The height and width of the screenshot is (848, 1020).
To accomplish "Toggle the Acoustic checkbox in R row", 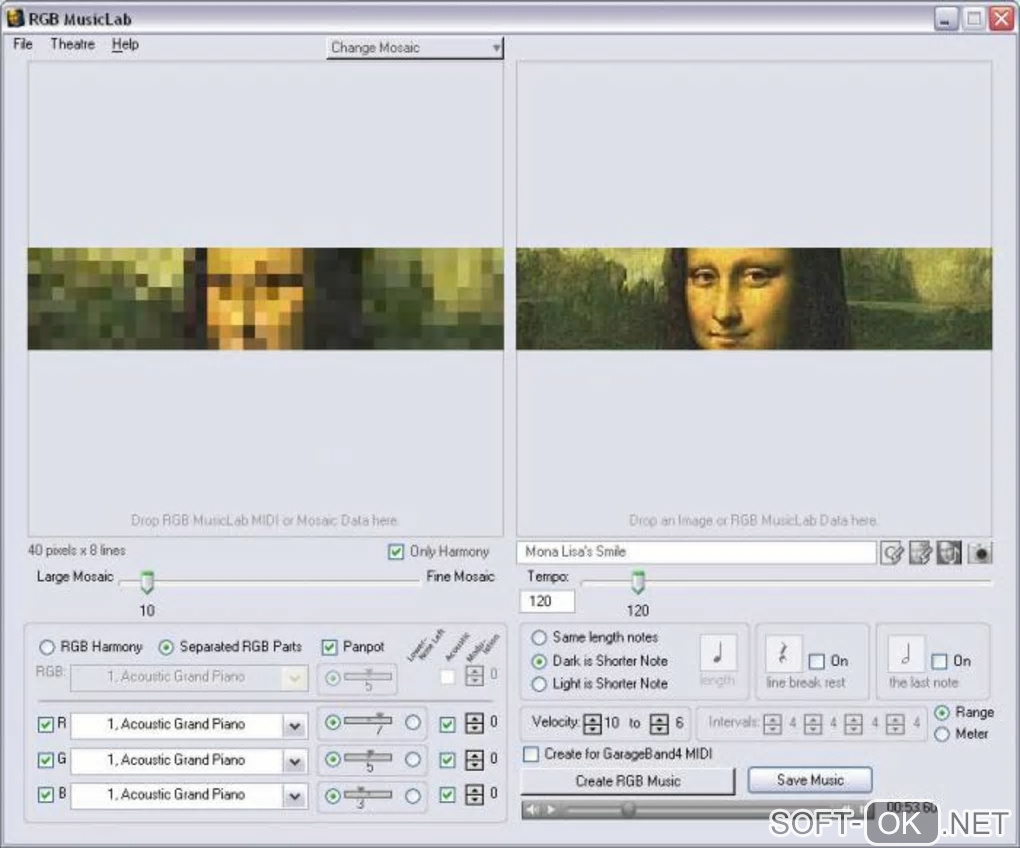I will click(447, 724).
